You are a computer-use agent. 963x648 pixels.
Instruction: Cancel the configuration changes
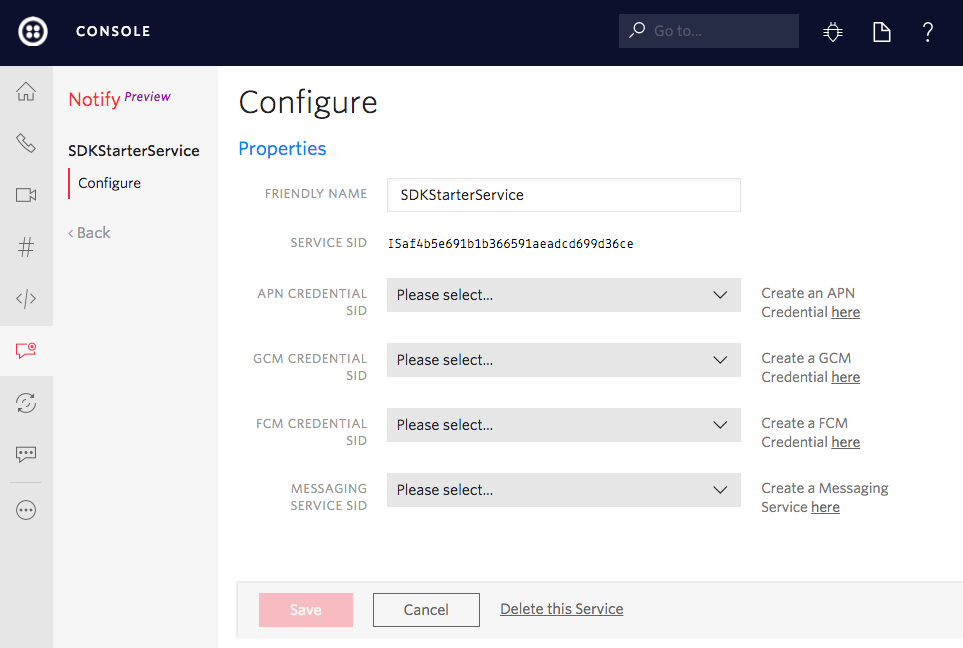[x=426, y=609]
